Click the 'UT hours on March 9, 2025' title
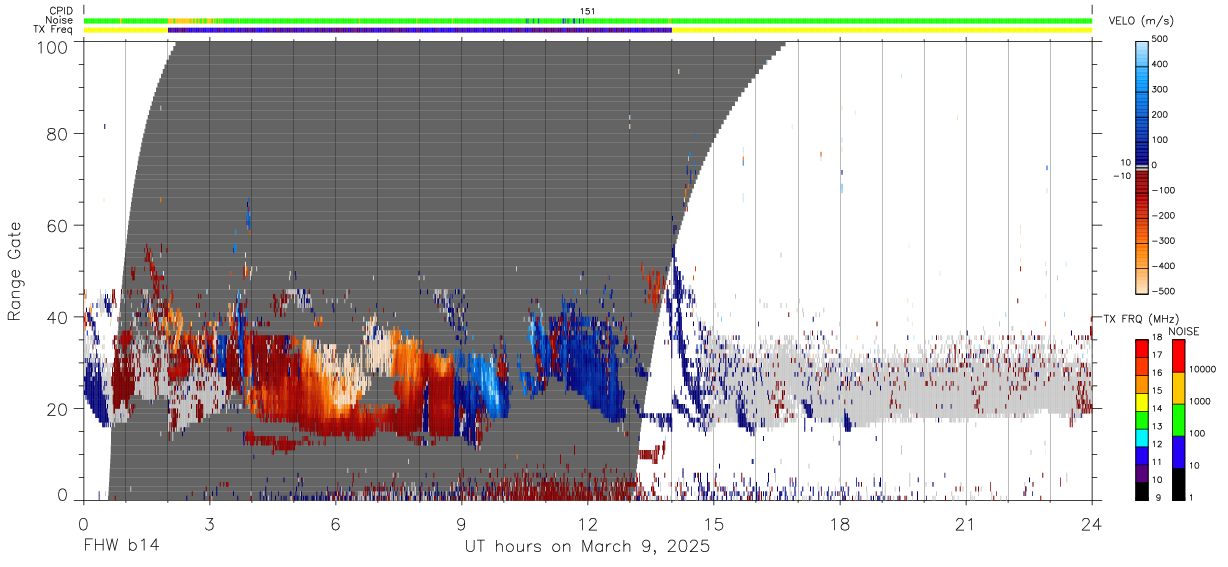 [587, 547]
